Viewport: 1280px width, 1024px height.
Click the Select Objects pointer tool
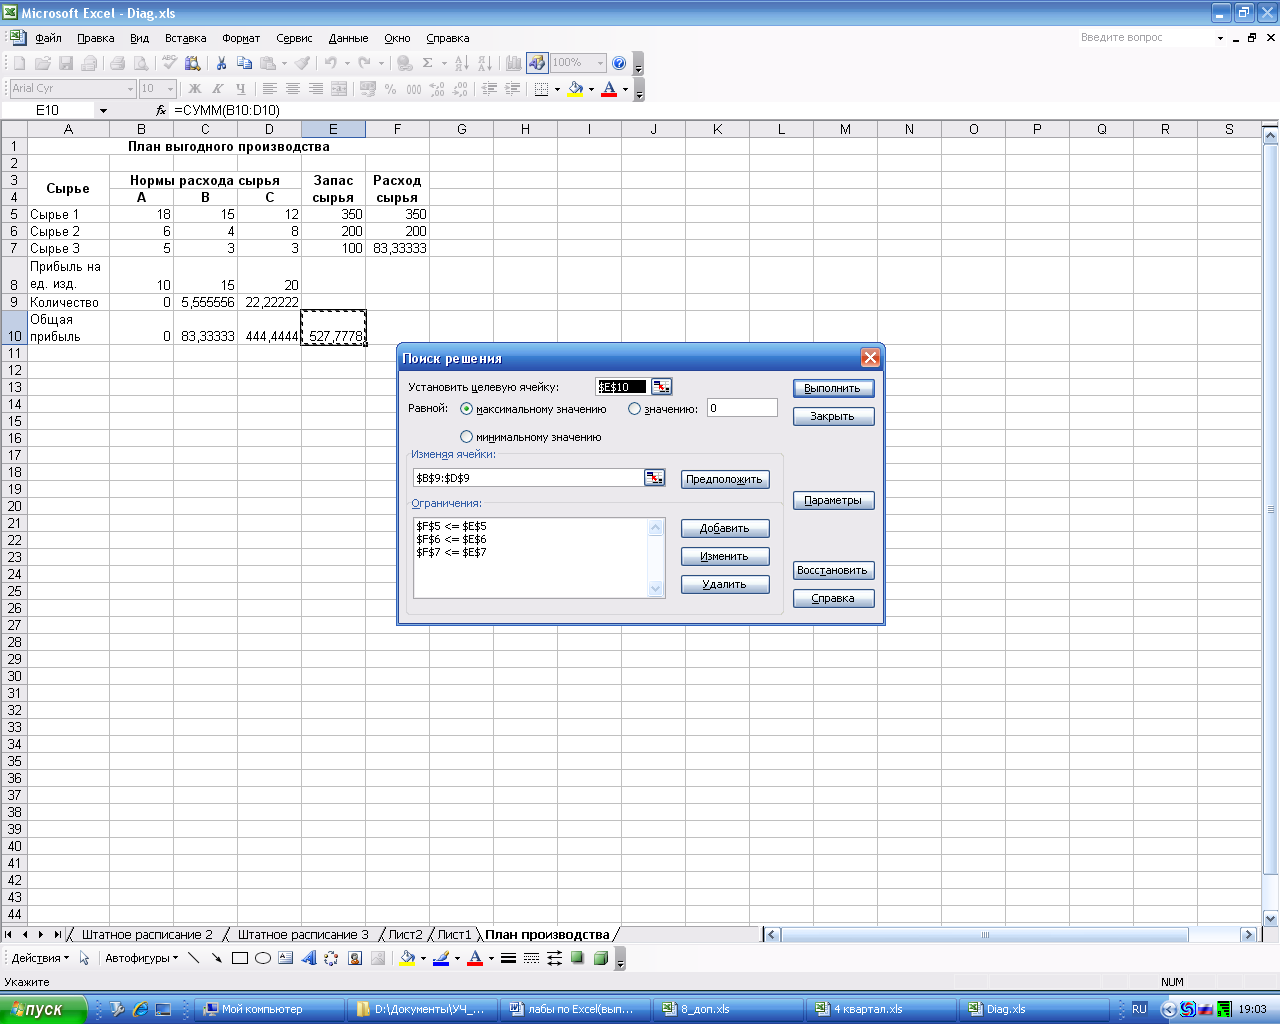pyautogui.click(x=84, y=958)
